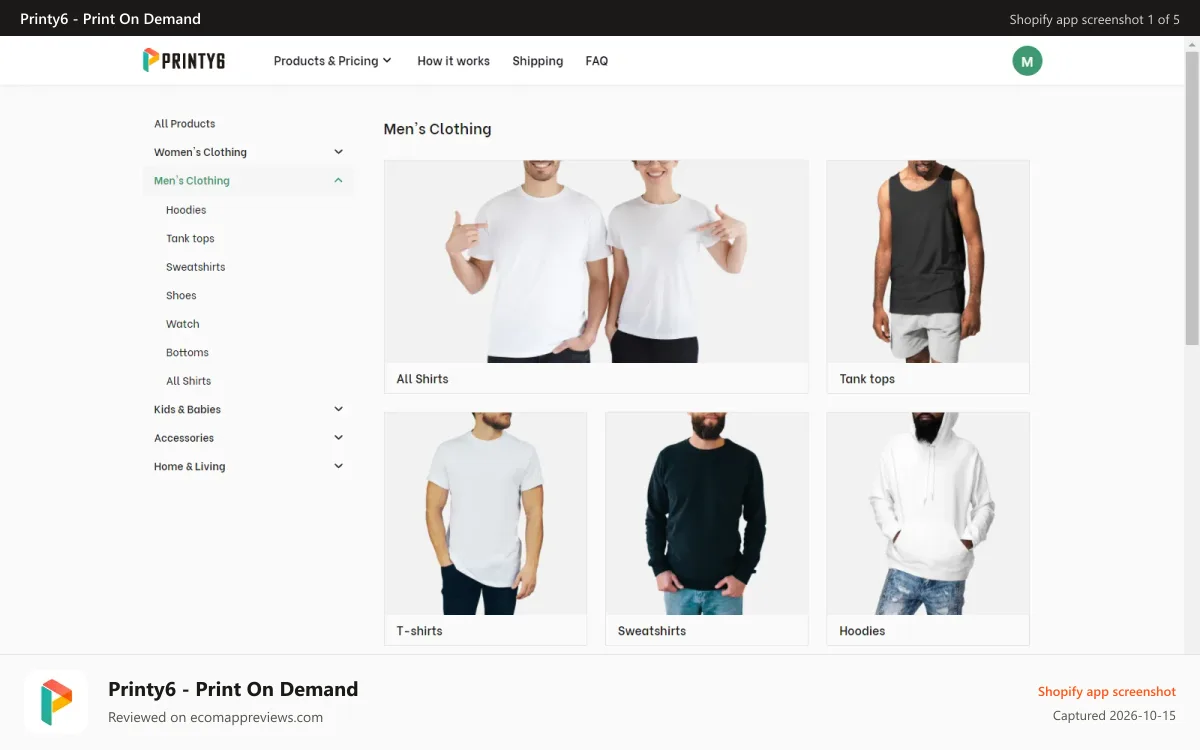Open the All Shirts product image
This screenshot has width=1200, height=750.
[596, 262]
